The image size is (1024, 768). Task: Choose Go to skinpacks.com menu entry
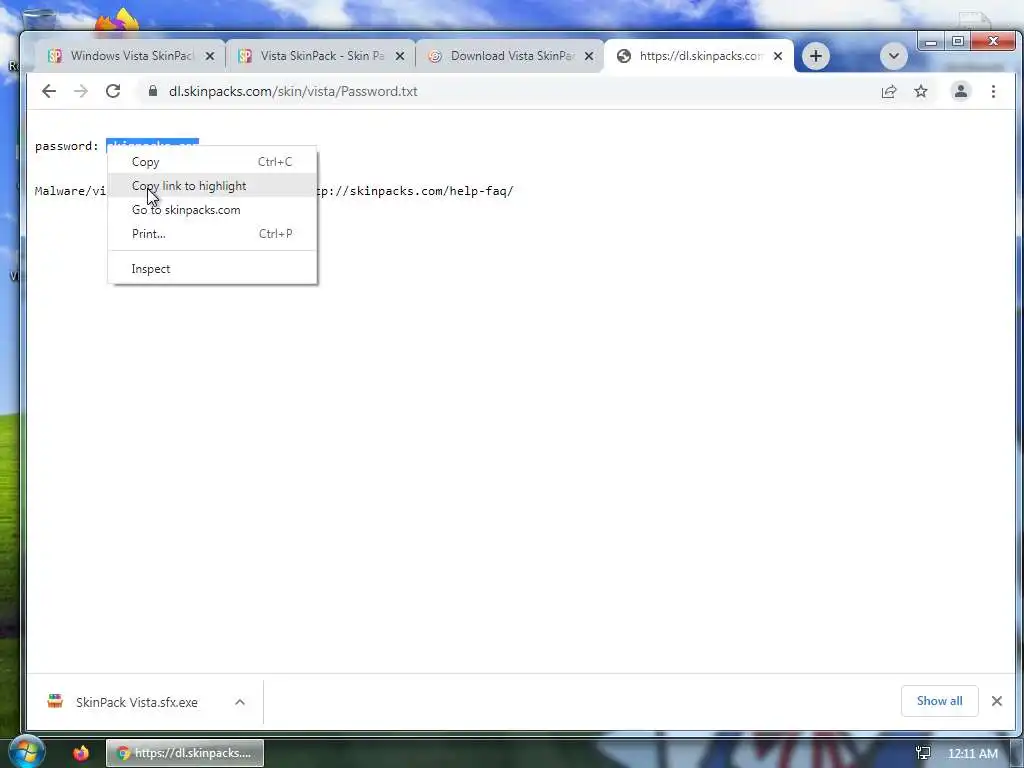[212, 210]
